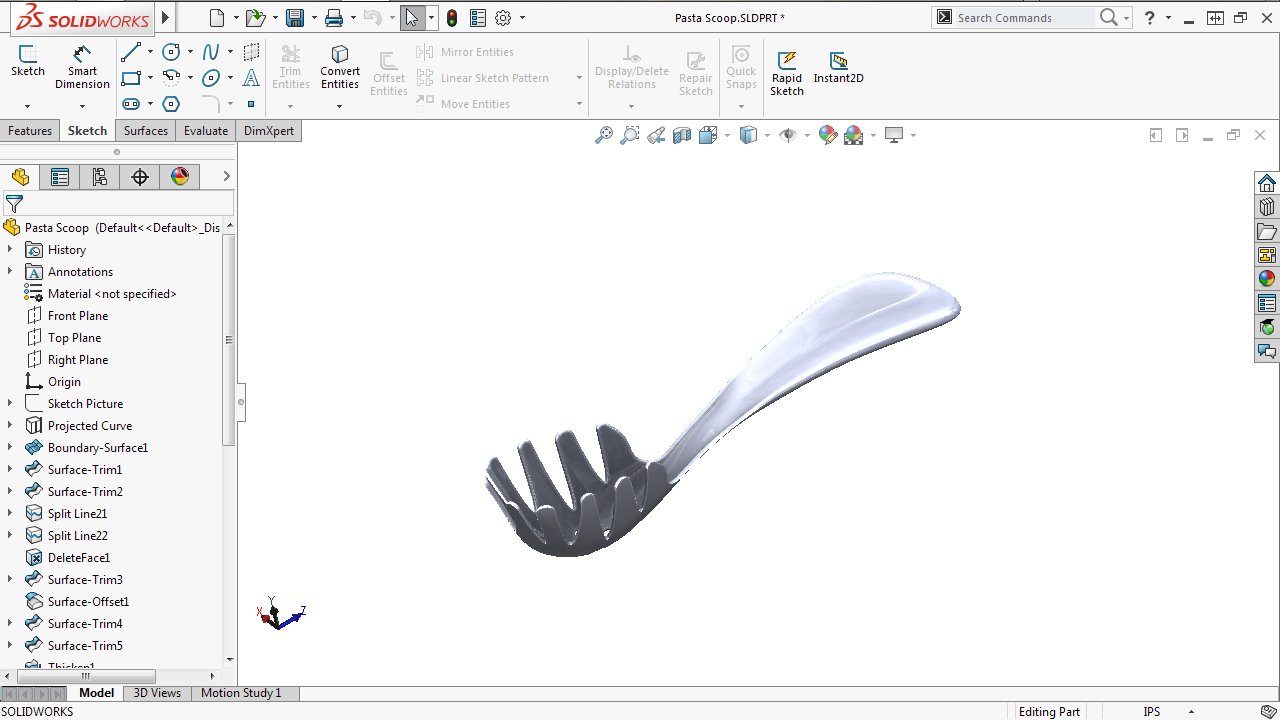Select the Smart Dimension tool
This screenshot has width=1280, height=720.
pyautogui.click(x=81, y=67)
